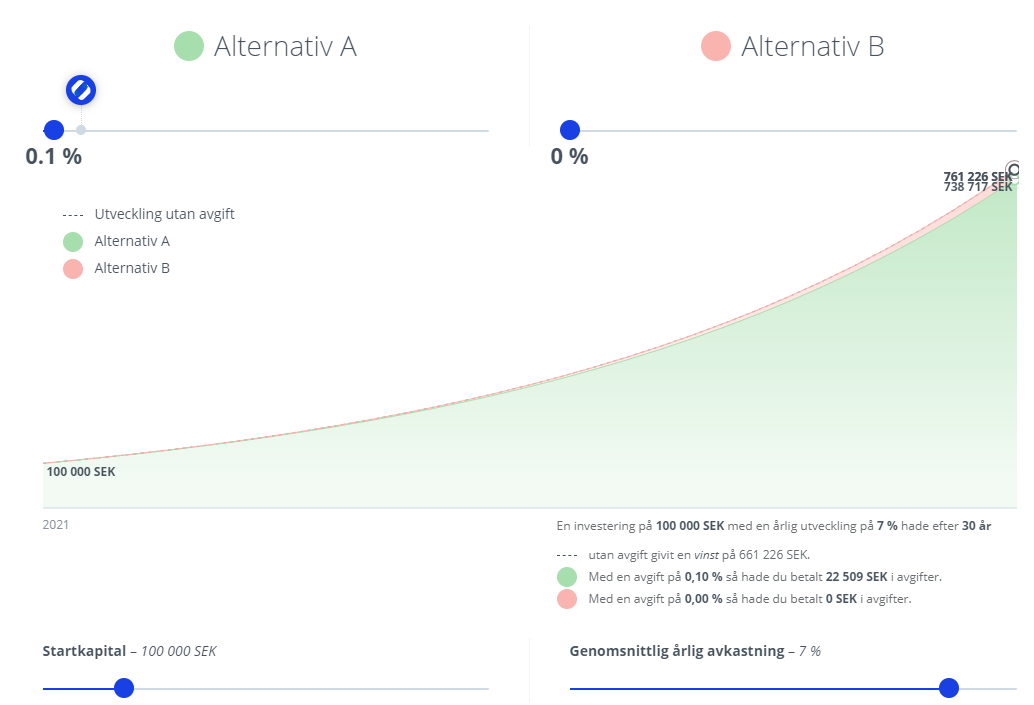Click the green Alternativ A circle in the chart legend

click(x=72, y=241)
